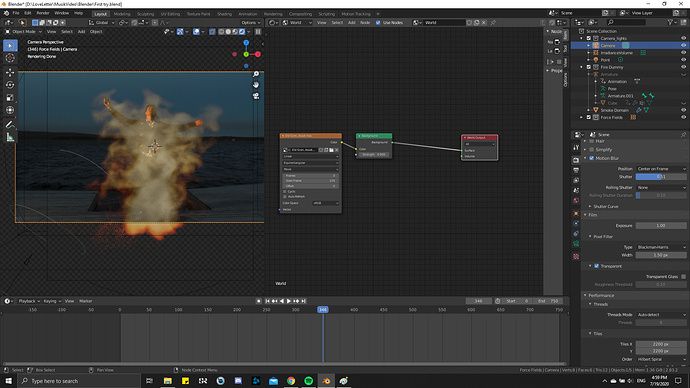Hide the Camera object in outliner
690x388 pixels.
(x=683, y=45)
